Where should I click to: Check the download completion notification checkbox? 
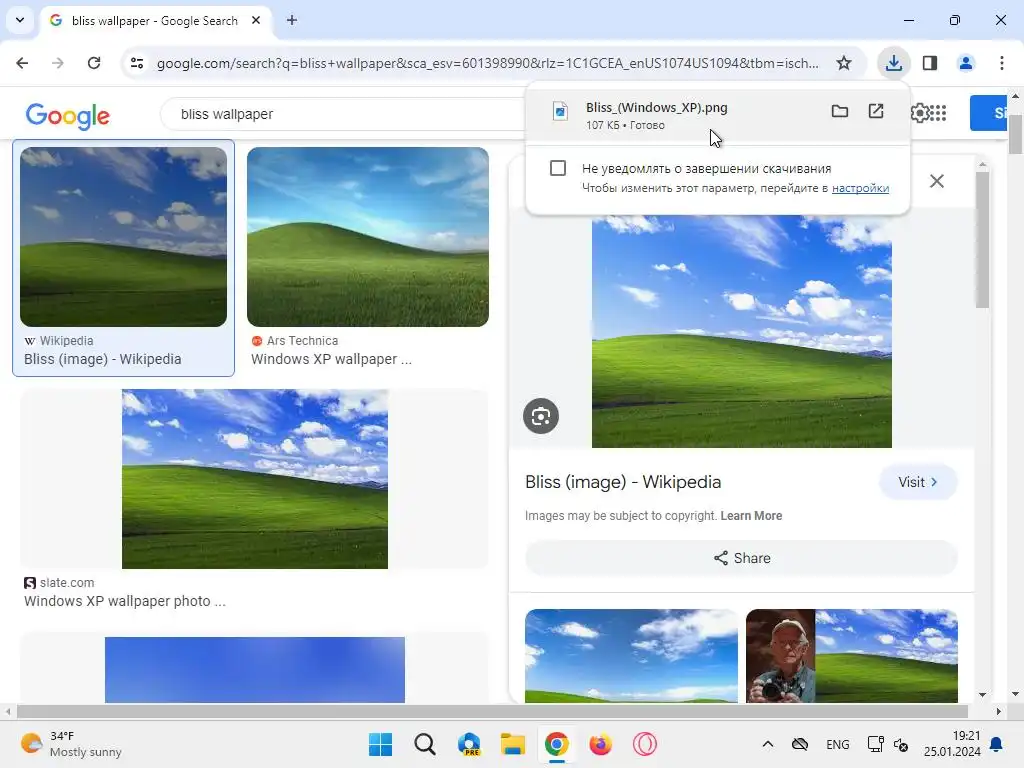pos(558,168)
